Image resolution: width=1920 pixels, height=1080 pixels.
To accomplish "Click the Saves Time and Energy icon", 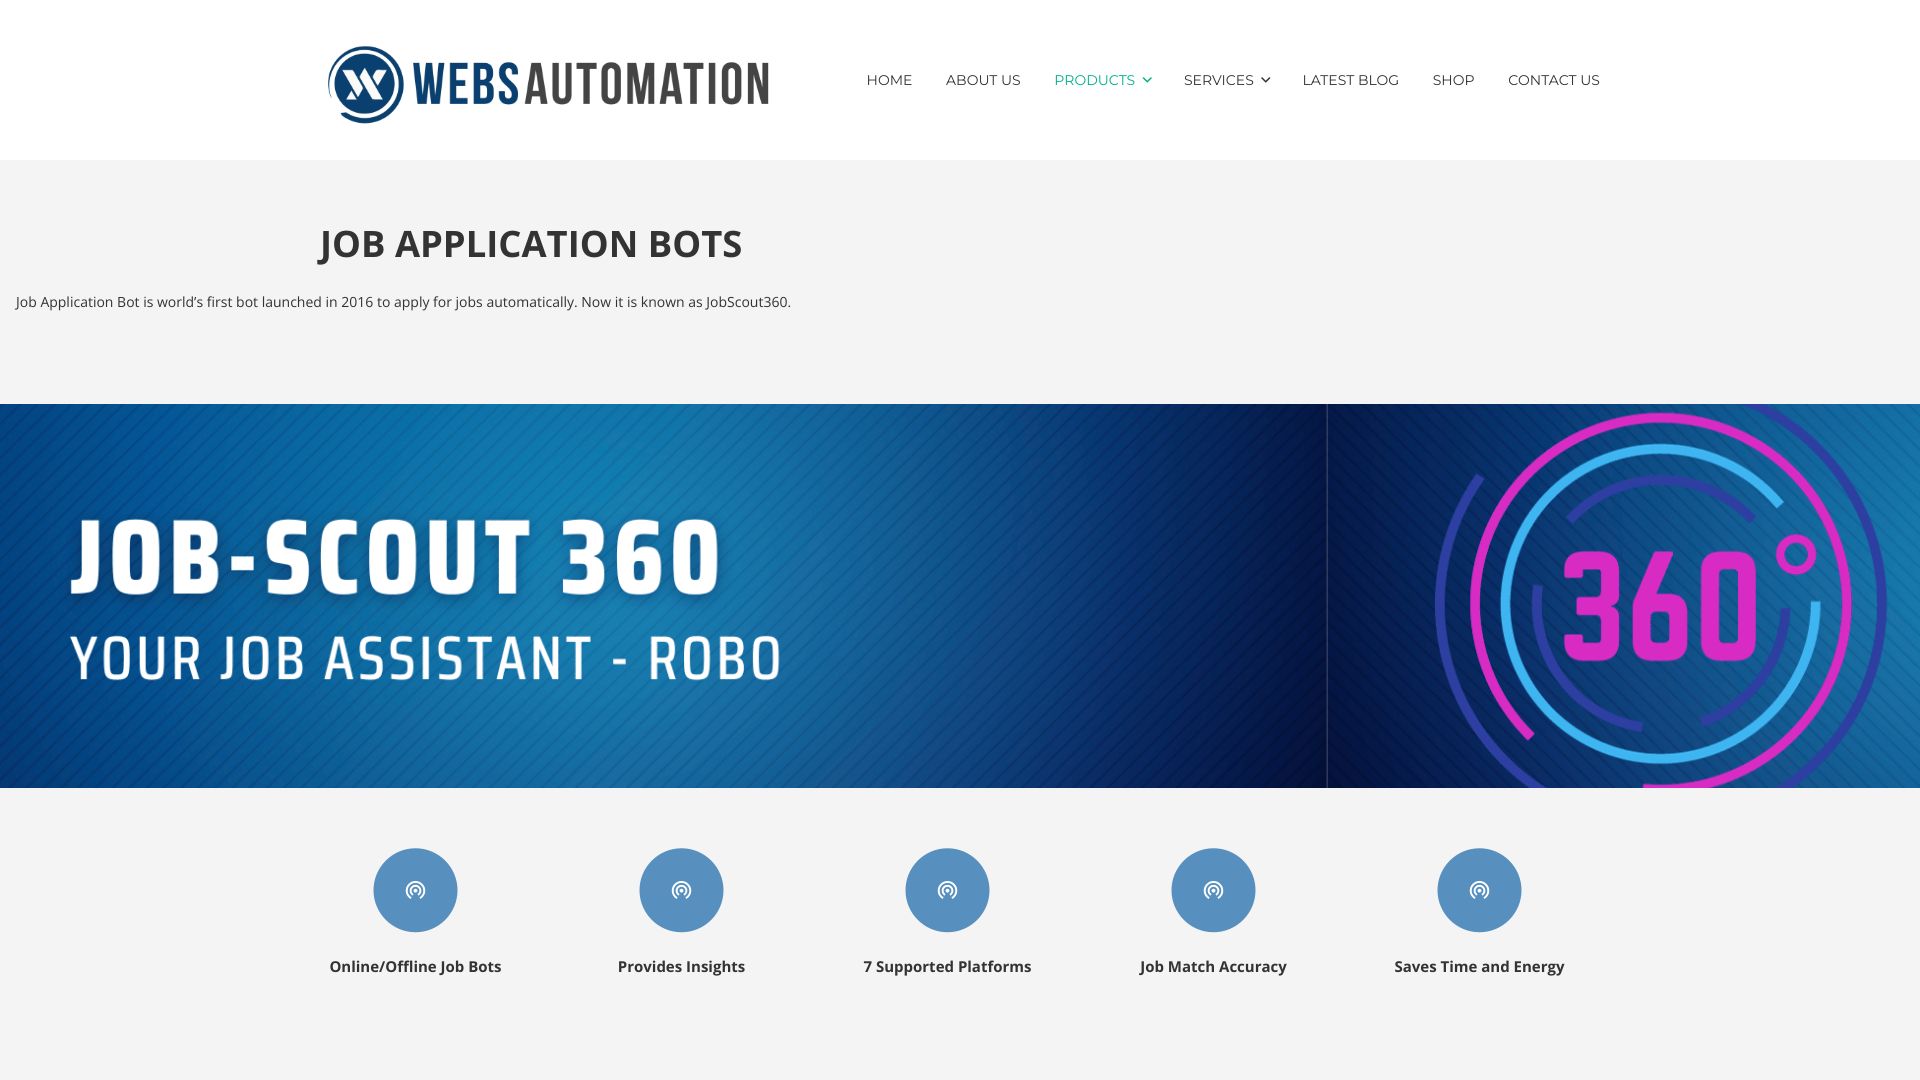I will (x=1478, y=889).
